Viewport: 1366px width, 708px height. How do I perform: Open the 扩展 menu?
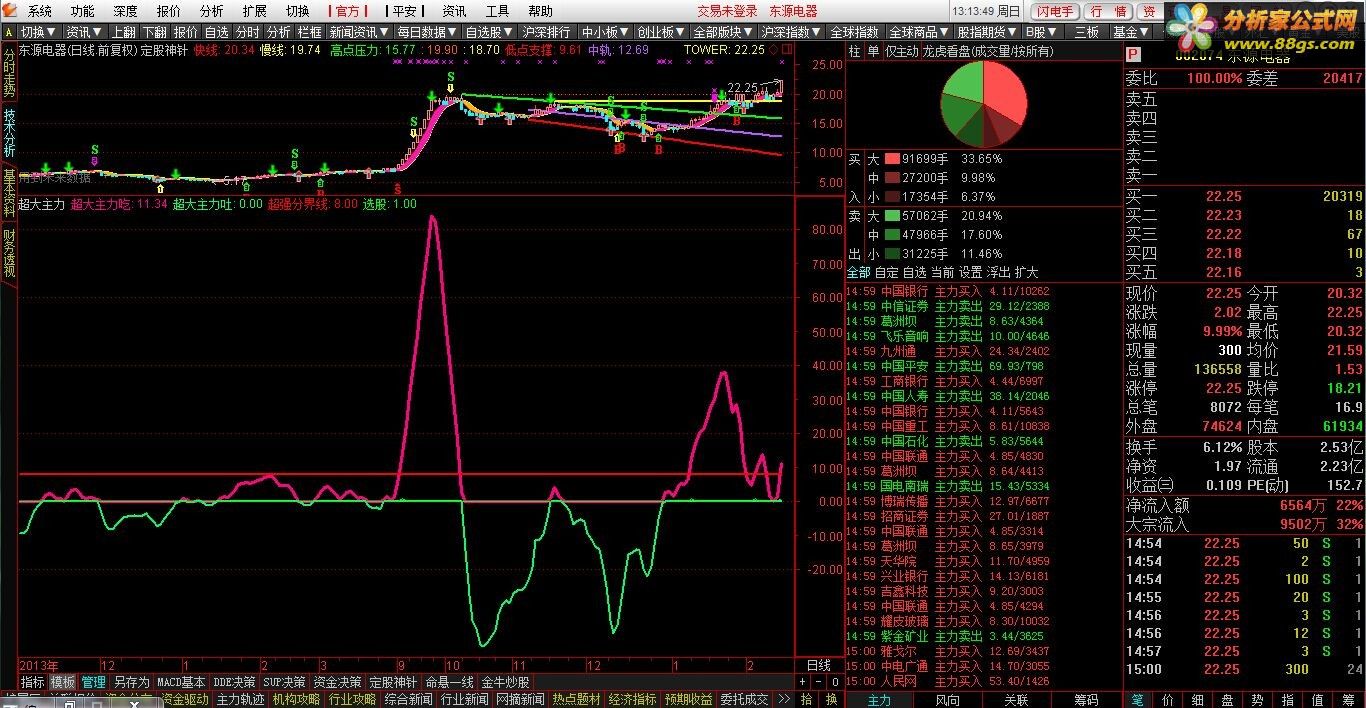254,11
